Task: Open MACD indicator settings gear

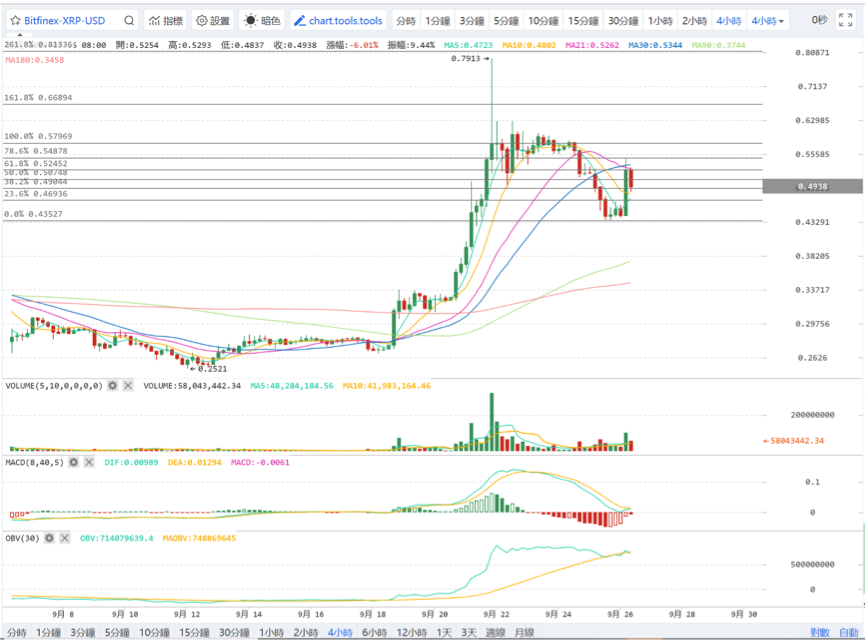Action: click(x=73, y=463)
